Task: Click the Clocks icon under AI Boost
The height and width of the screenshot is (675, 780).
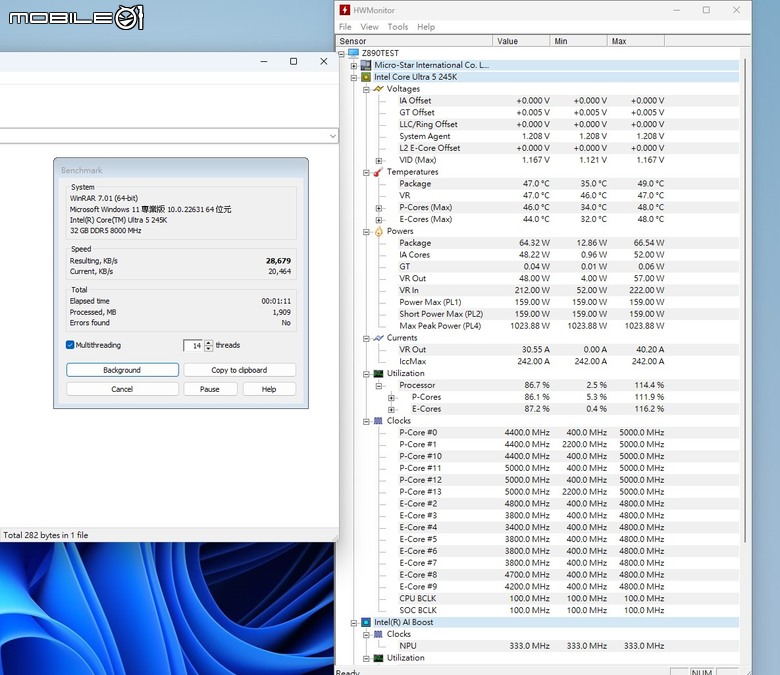Action: tap(379, 634)
